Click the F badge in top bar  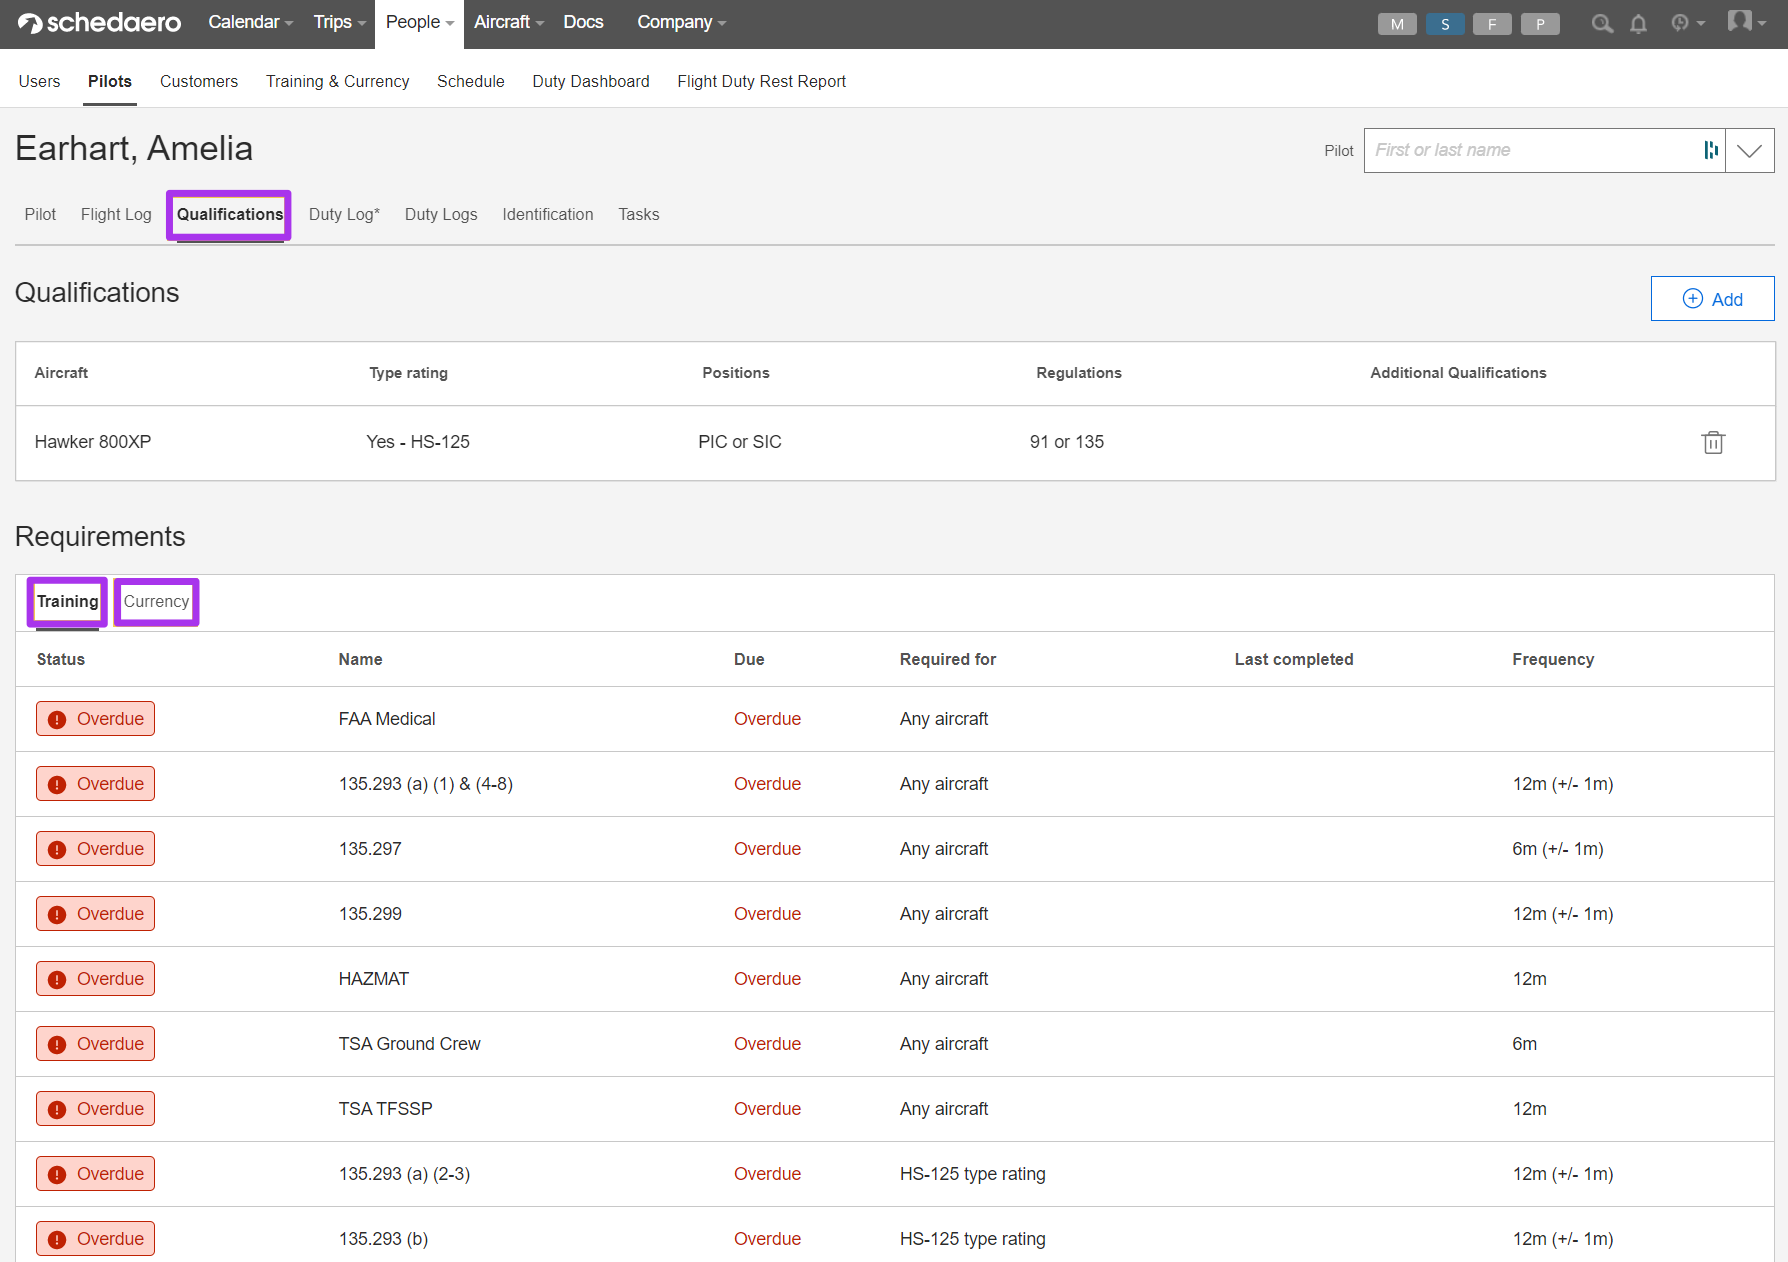[1492, 24]
